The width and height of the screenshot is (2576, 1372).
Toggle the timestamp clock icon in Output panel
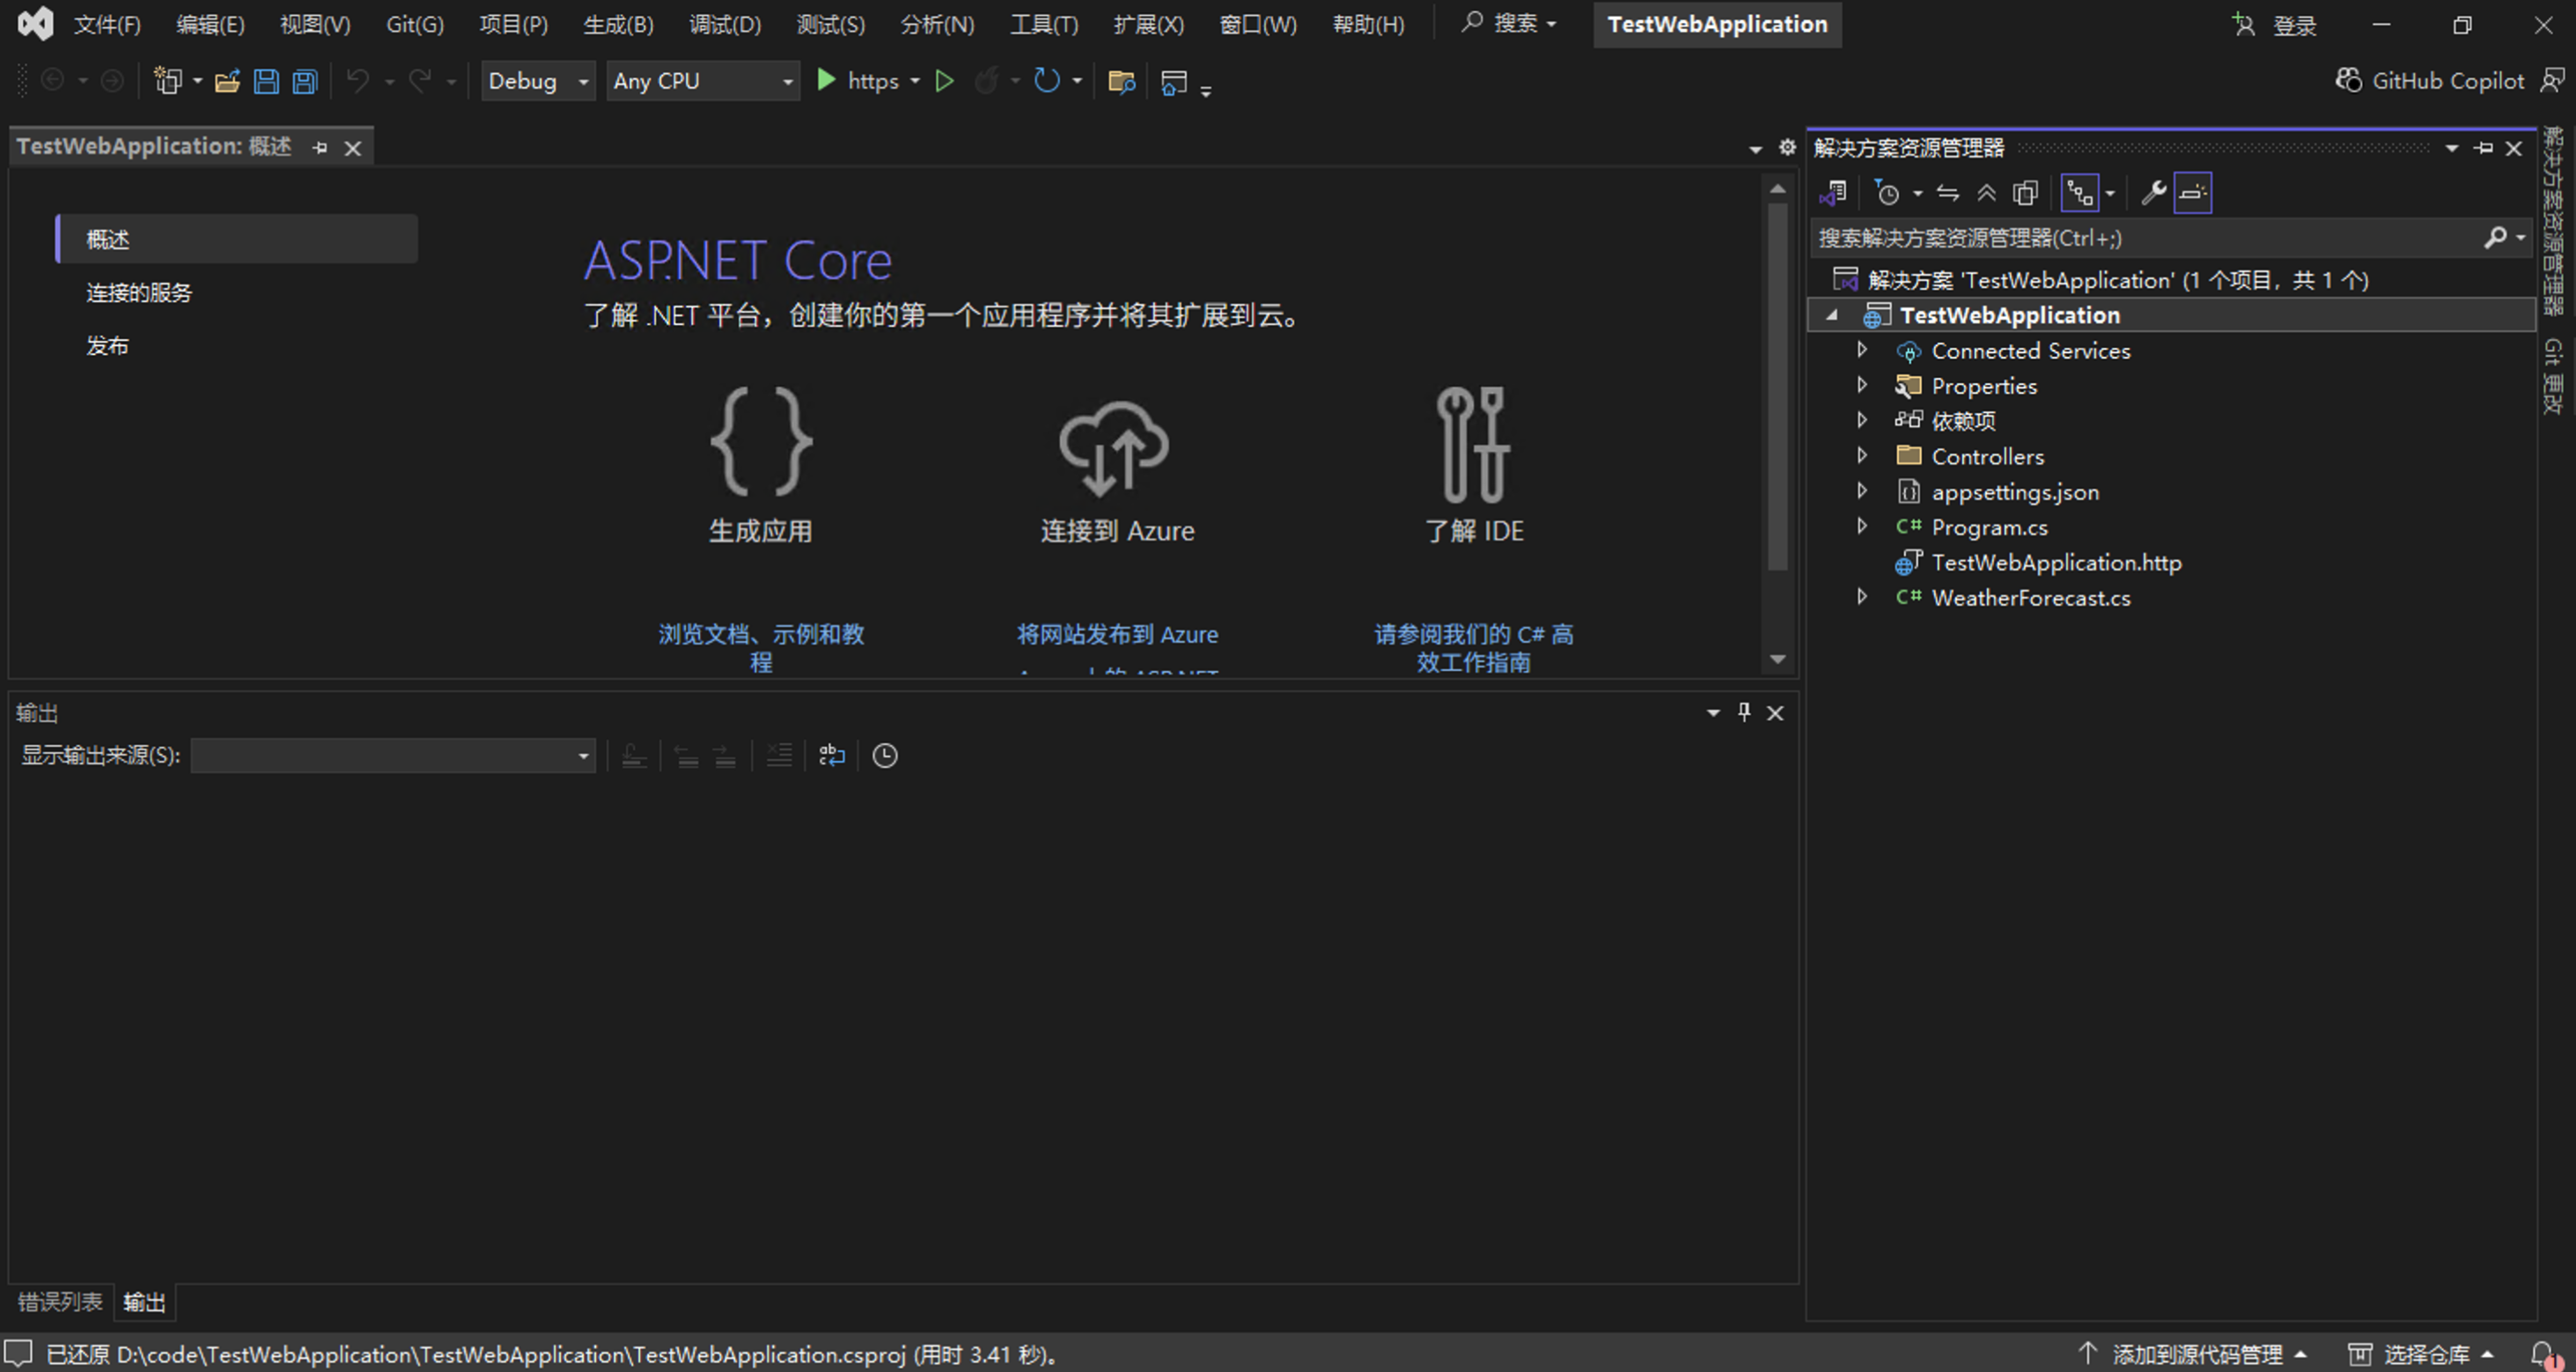pyautogui.click(x=885, y=756)
